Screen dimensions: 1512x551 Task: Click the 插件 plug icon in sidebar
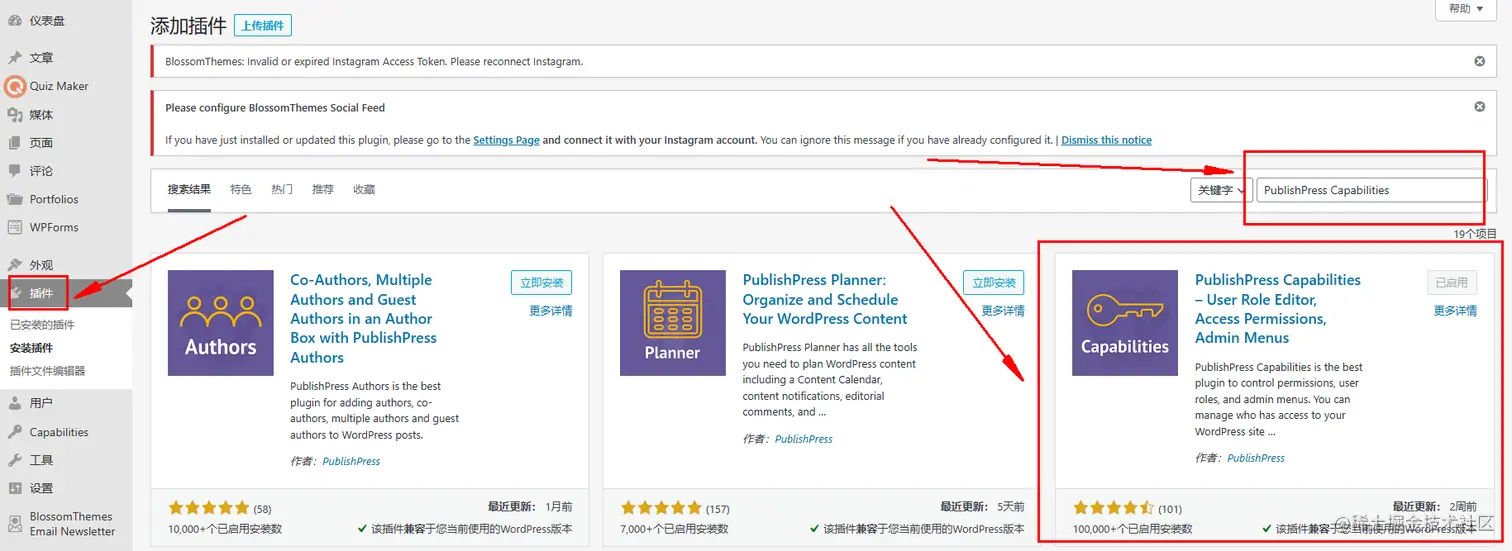click(17, 293)
